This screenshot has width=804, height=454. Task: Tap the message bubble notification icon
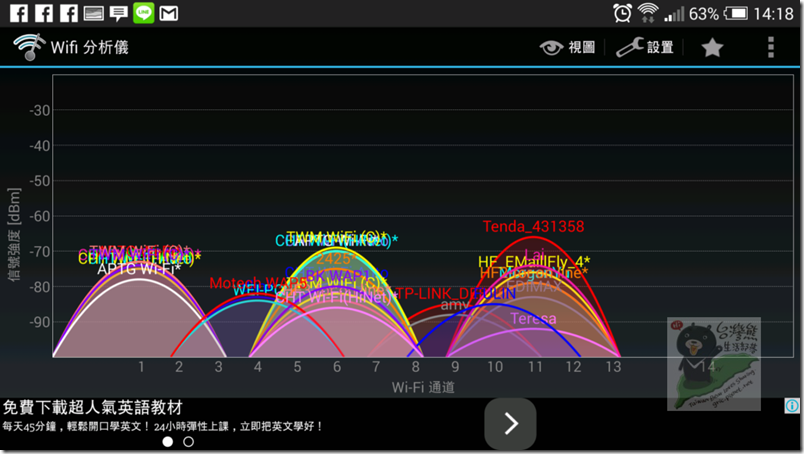pyautogui.click(x=118, y=14)
